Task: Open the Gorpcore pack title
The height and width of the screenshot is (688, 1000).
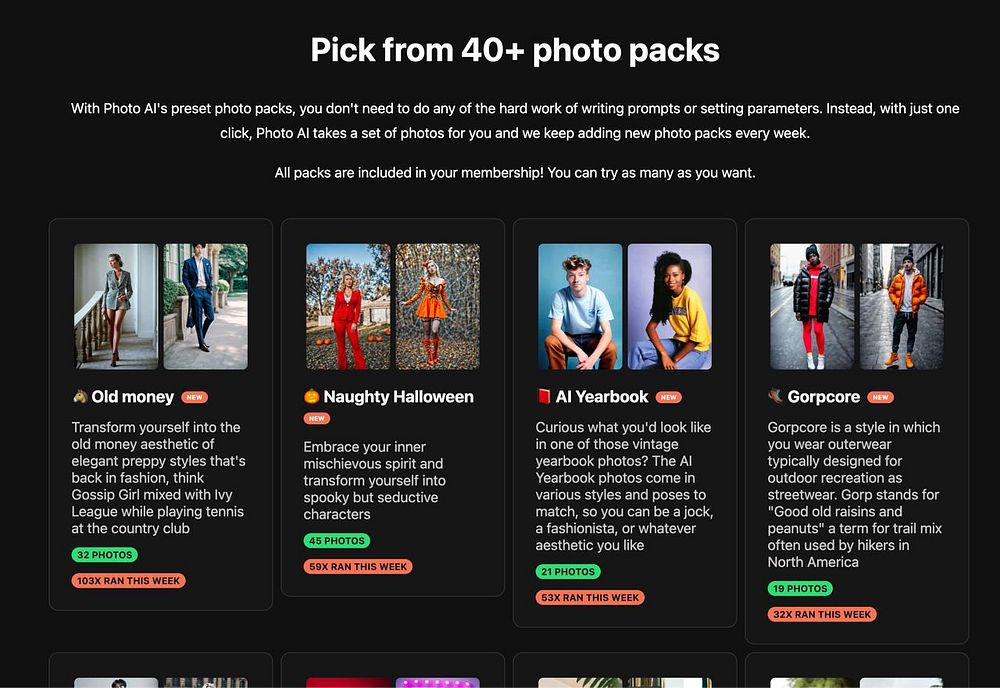Action: point(824,397)
